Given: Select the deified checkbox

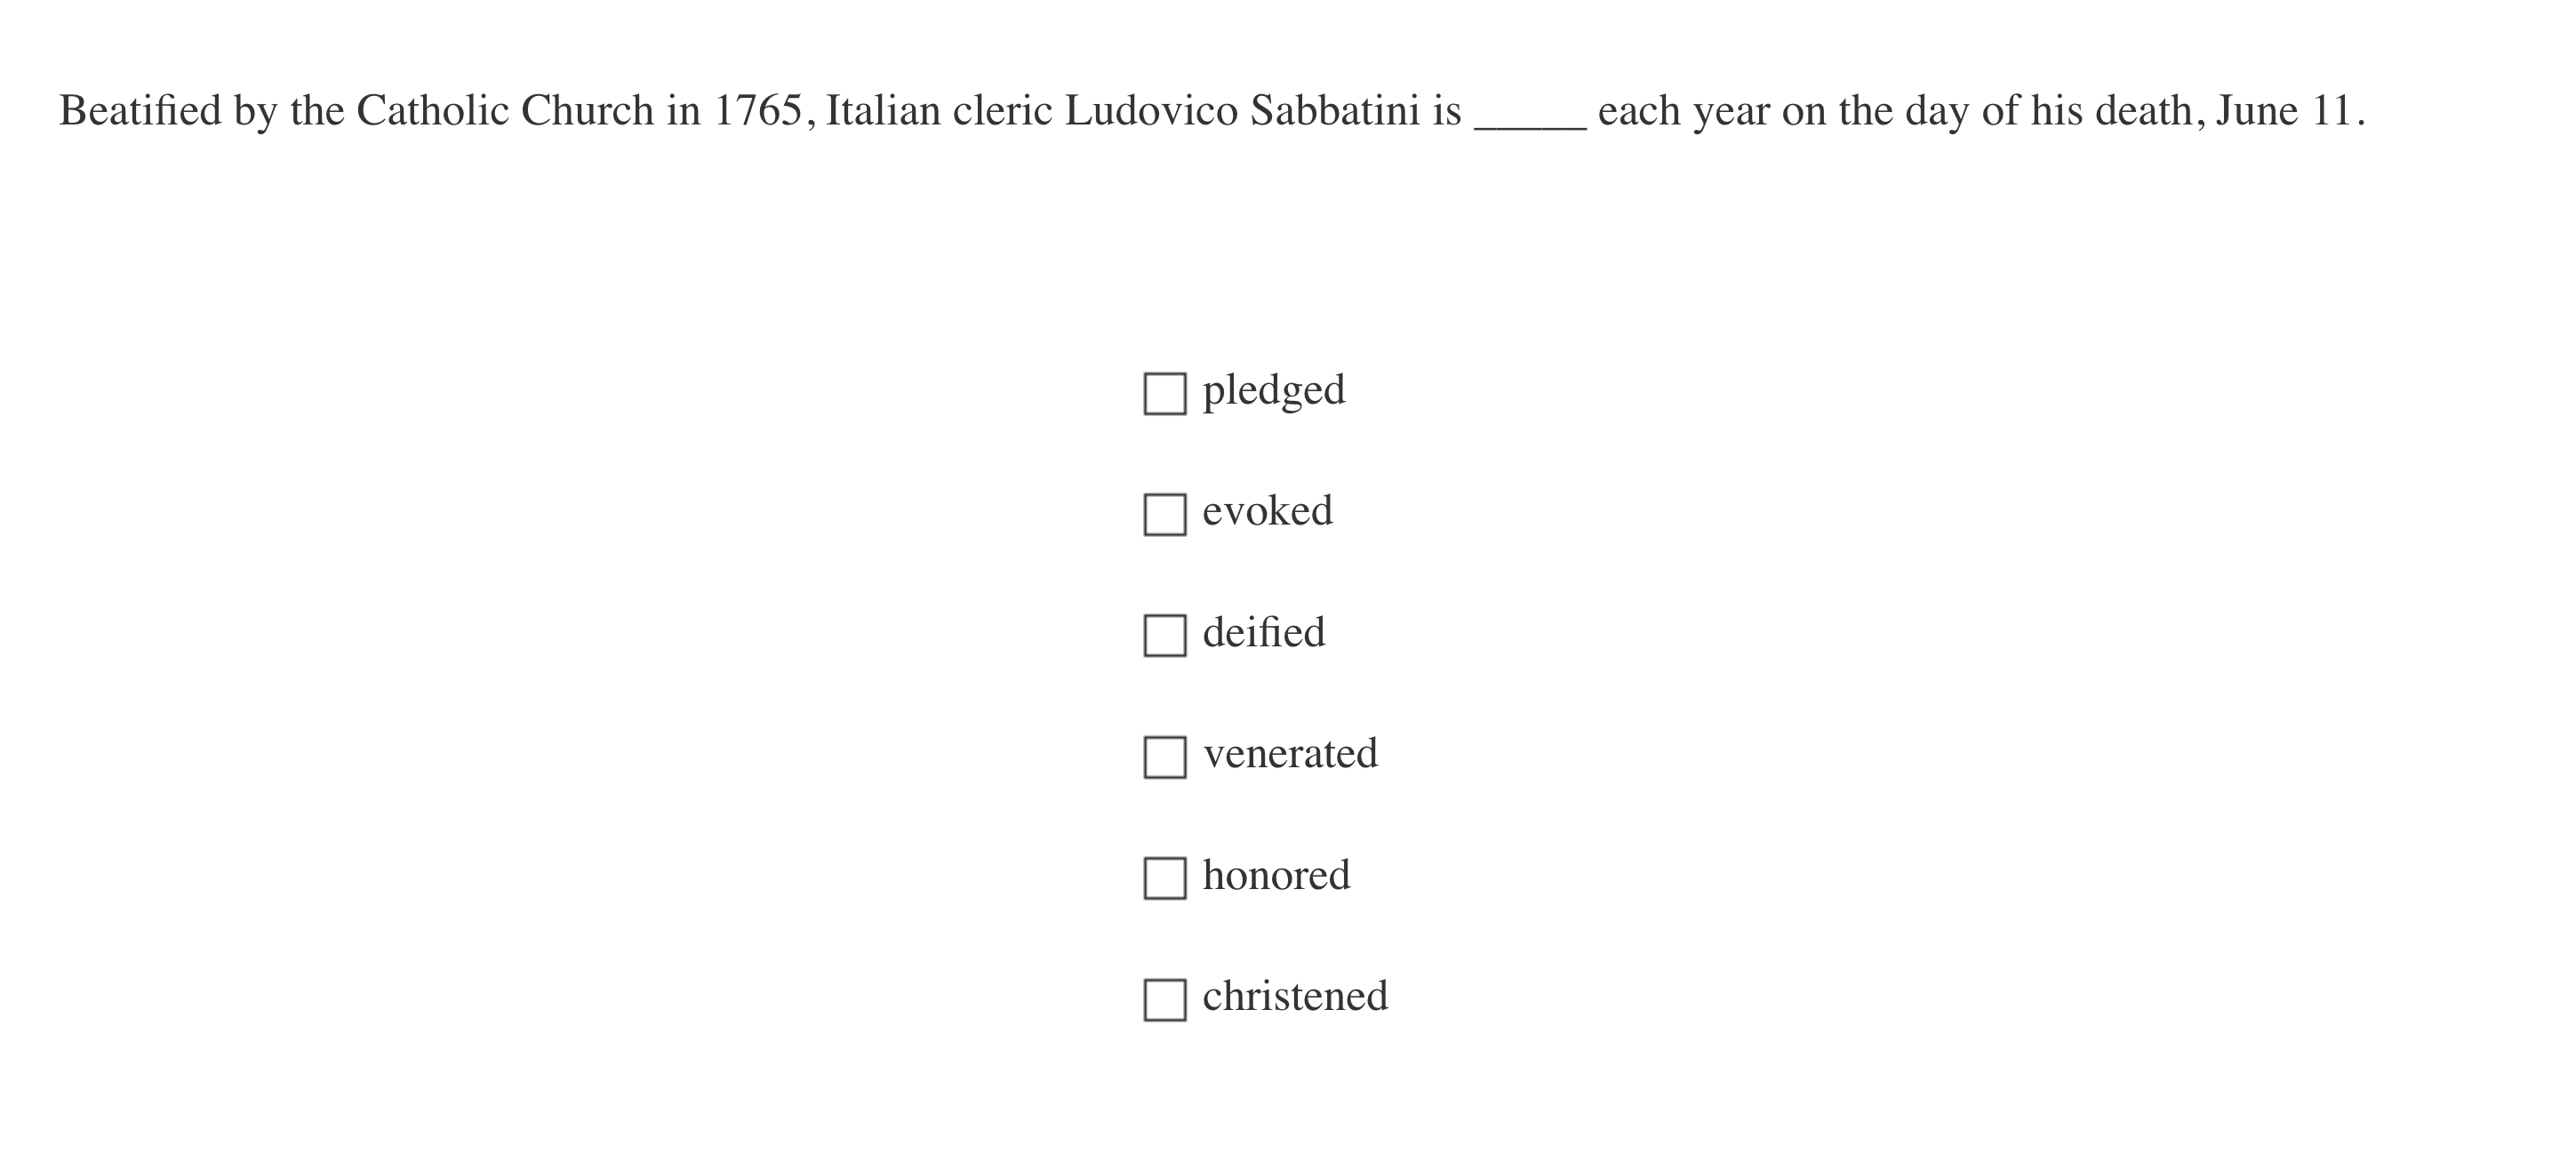Looking at the screenshot, I should (1165, 636).
